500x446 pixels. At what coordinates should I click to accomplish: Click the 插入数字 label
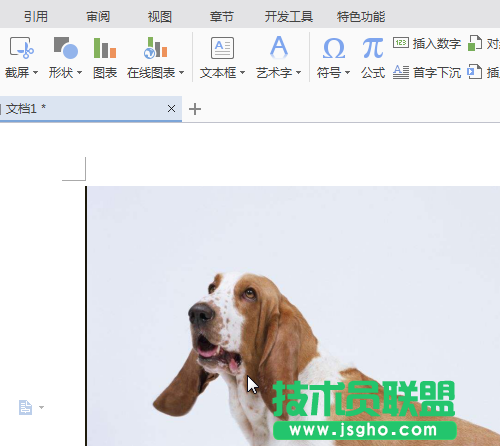tap(437, 44)
